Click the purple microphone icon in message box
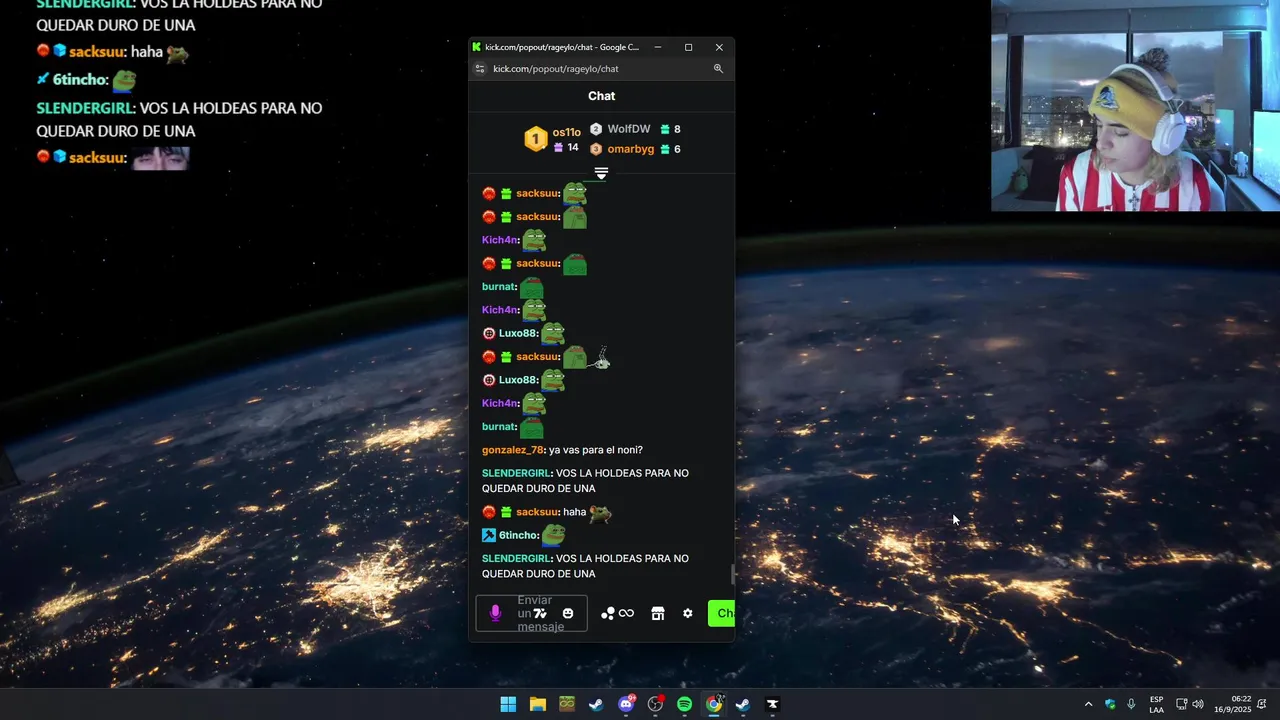Screen dimensions: 1280x720 tap(495, 613)
